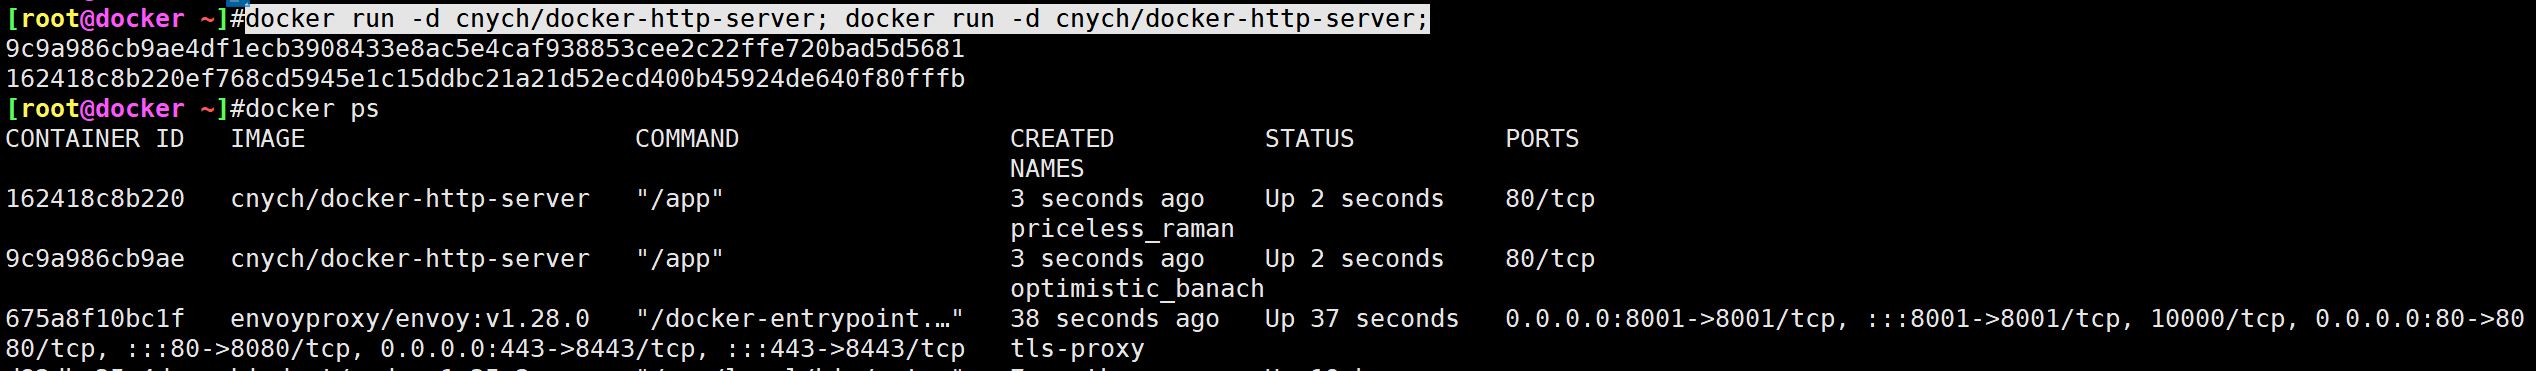Click the CONTAINER ID column header
The height and width of the screenshot is (371, 2536).
tap(95, 139)
